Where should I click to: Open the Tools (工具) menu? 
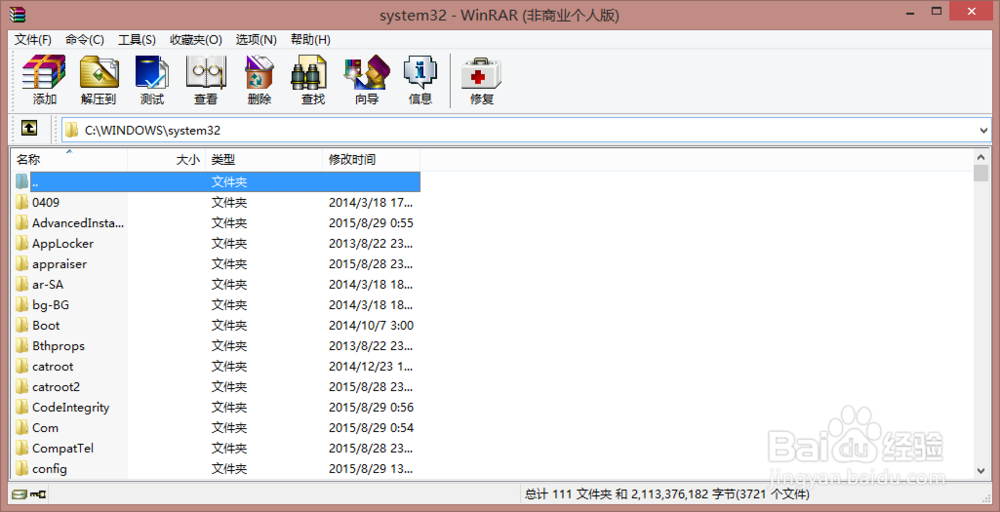click(137, 40)
